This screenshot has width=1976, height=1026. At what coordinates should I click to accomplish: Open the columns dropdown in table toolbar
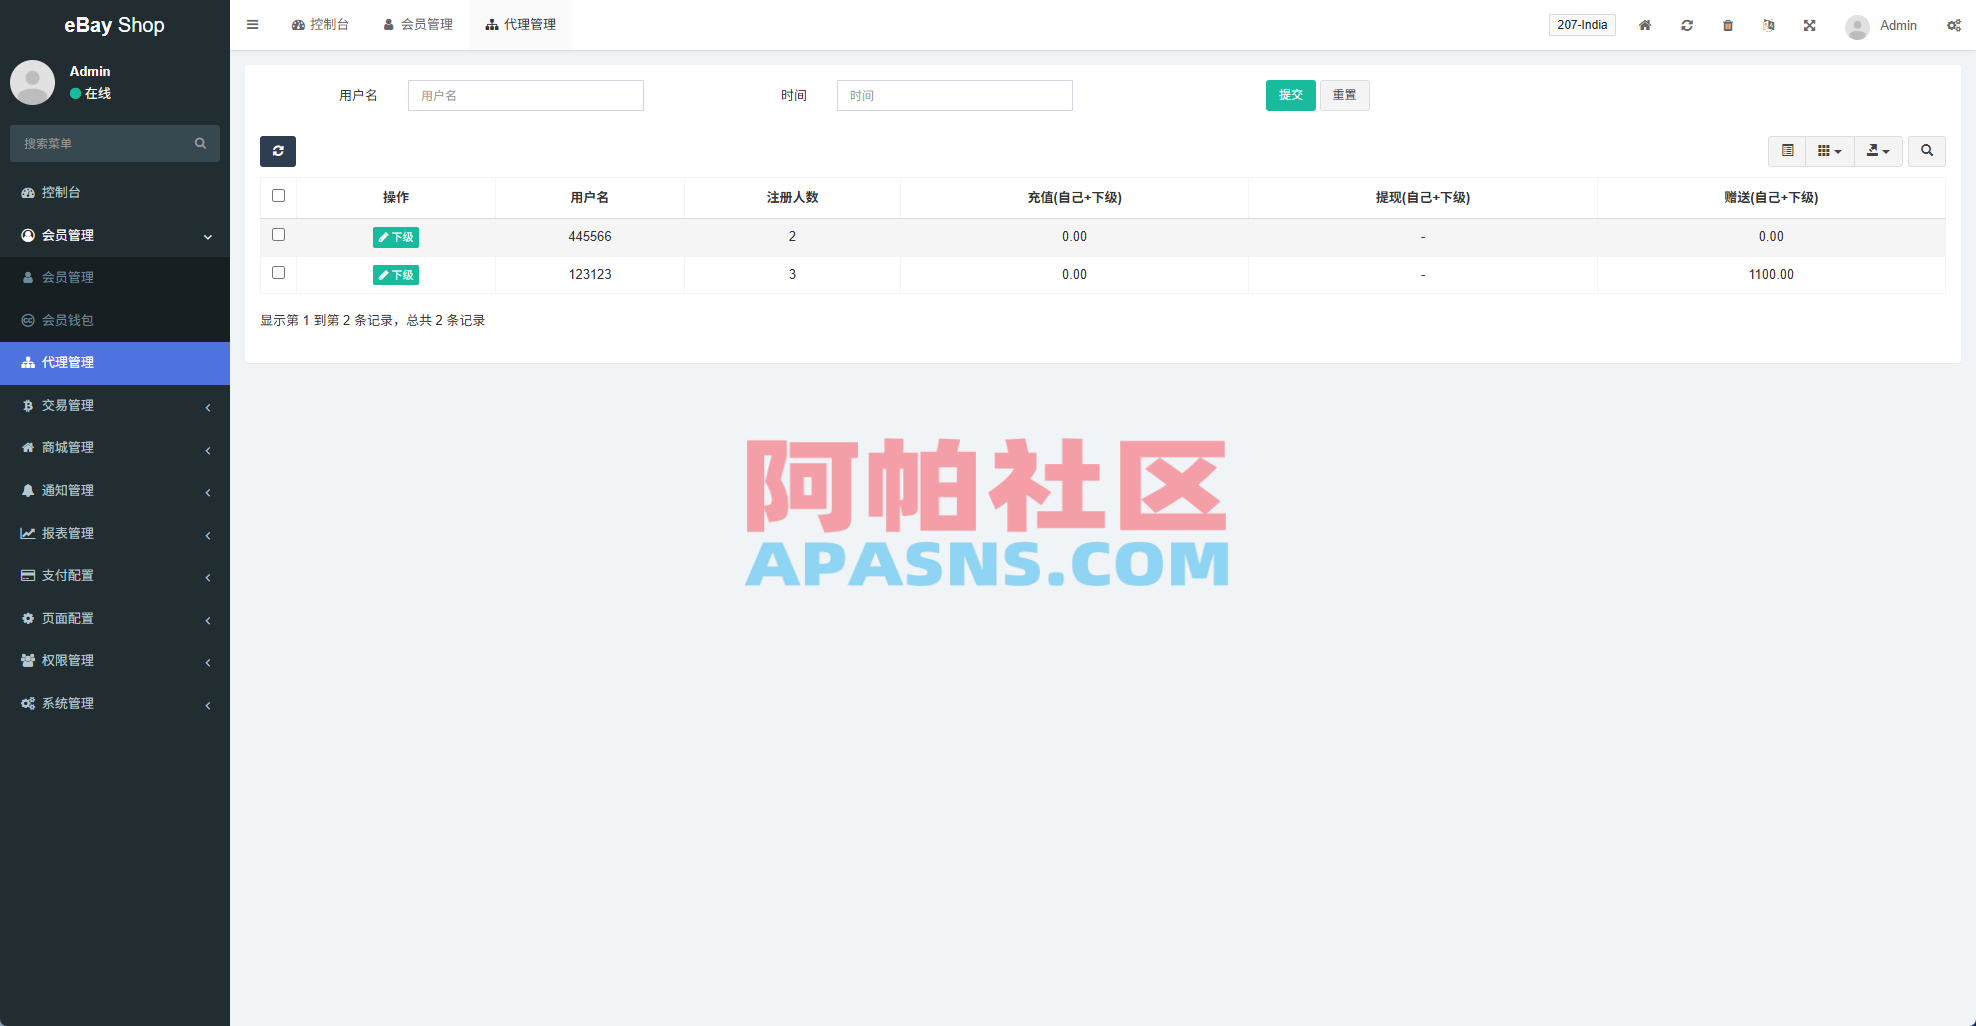(1830, 151)
